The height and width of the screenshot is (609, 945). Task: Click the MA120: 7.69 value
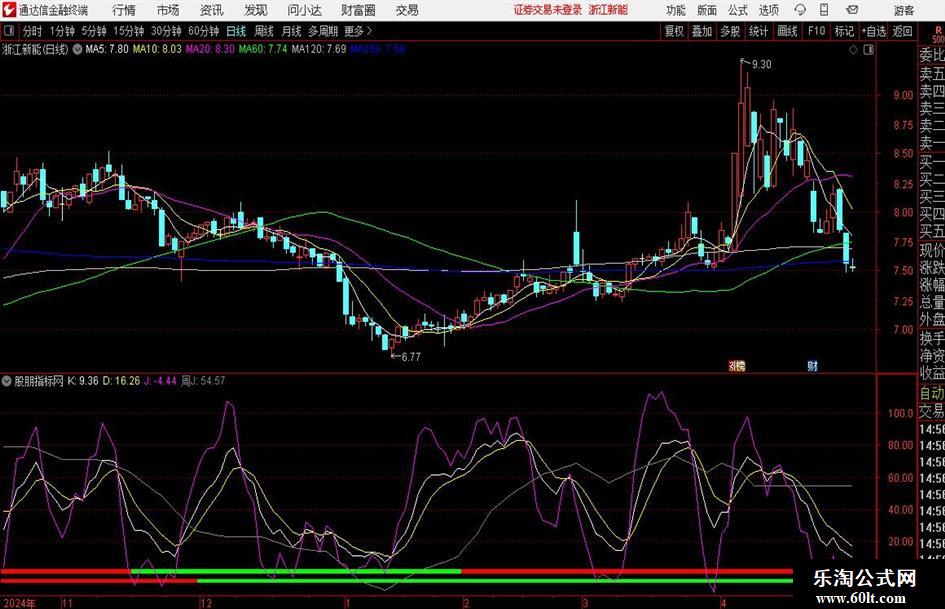coord(319,49)
